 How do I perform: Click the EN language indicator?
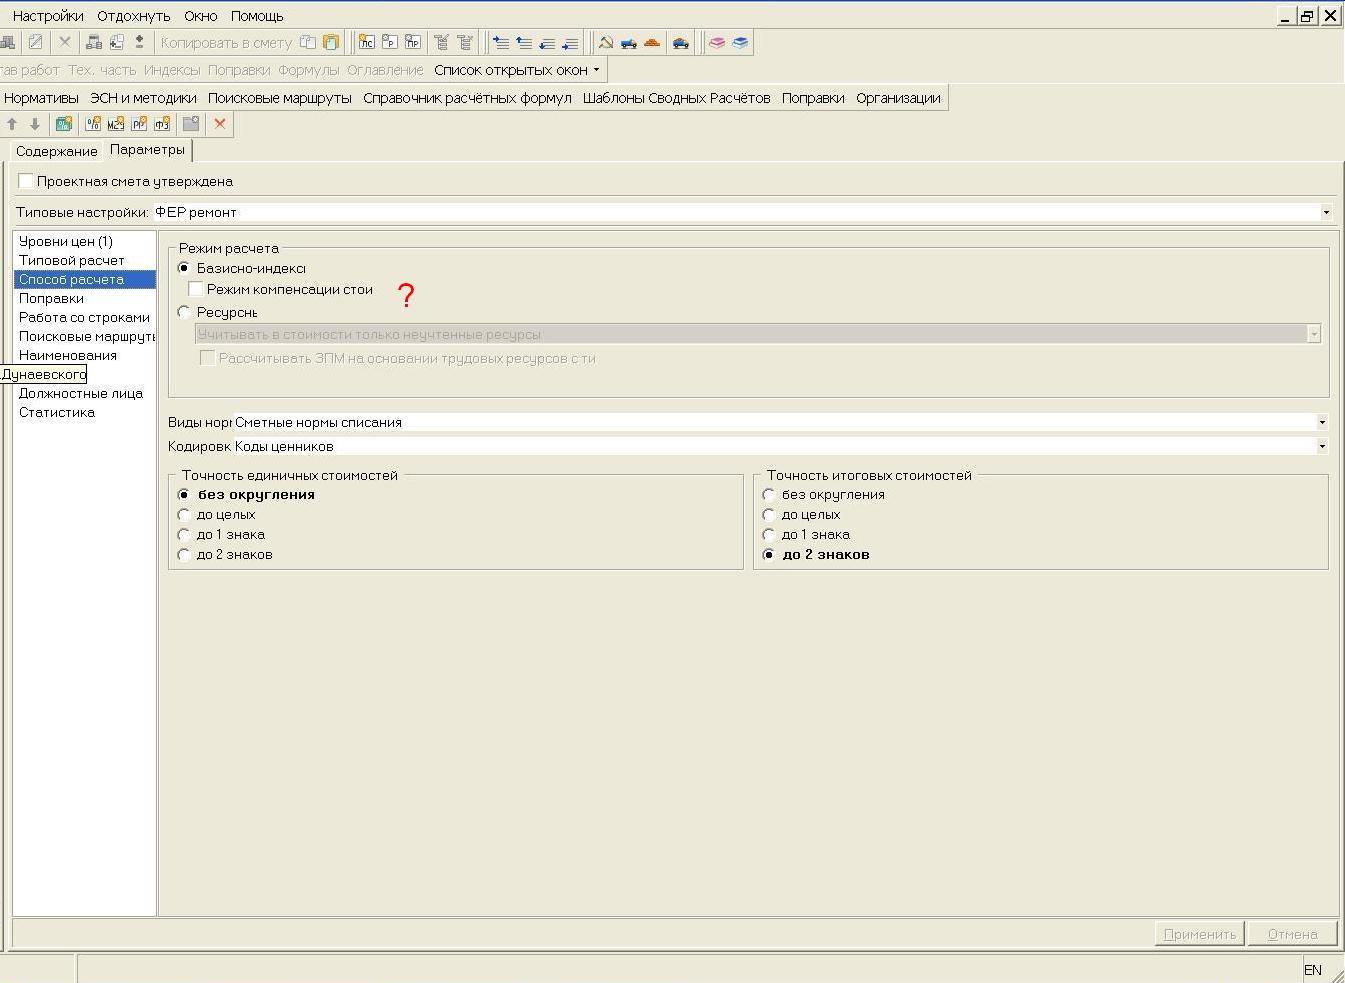(x=1313, y=970)
